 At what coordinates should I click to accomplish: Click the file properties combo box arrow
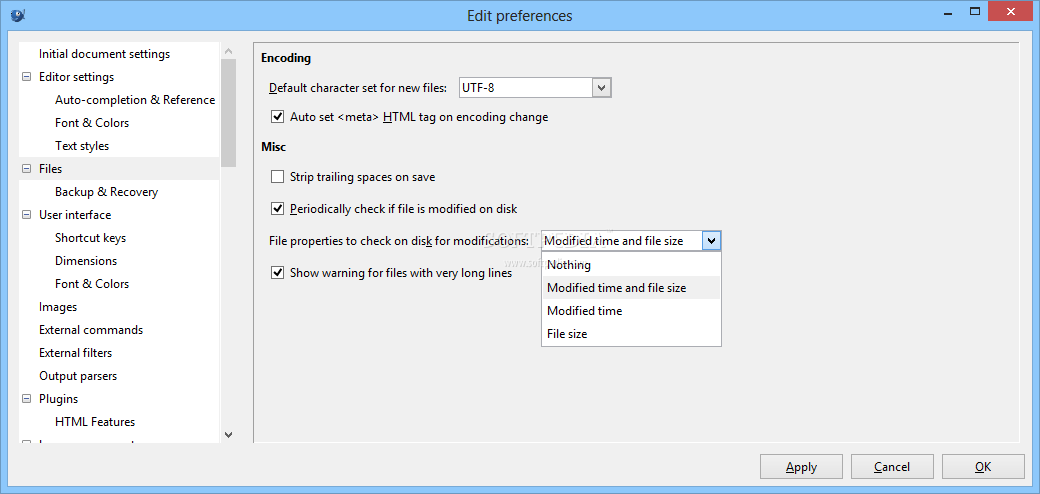[x=712, y=241]
